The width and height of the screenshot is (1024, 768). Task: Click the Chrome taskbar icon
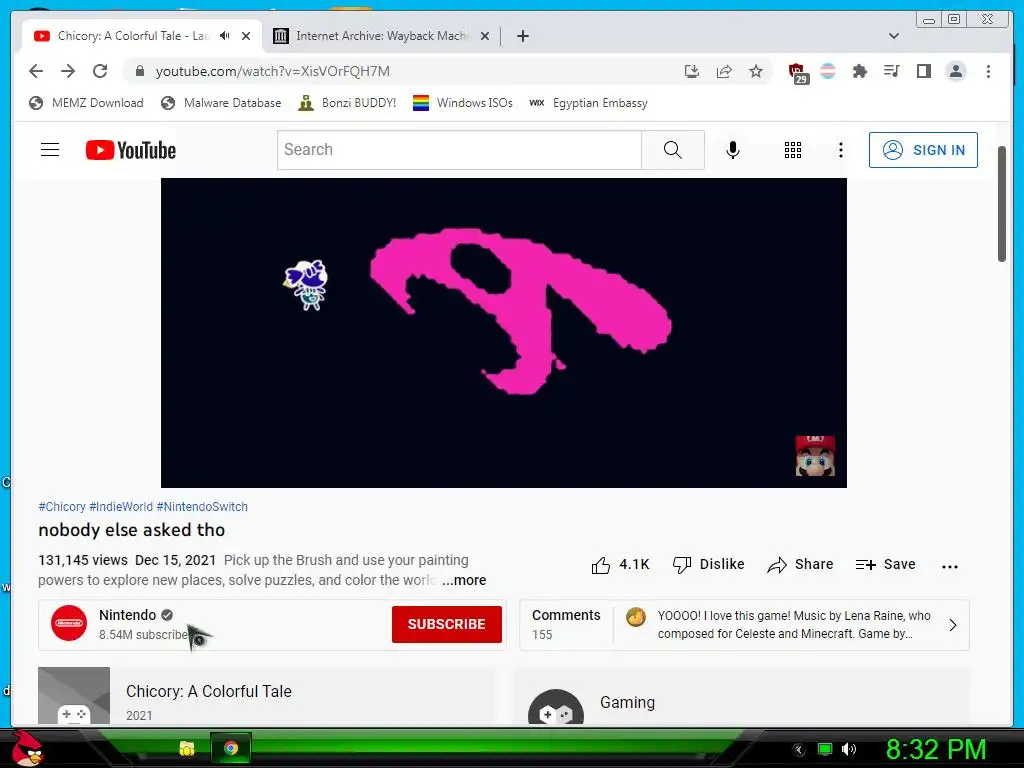(231, 748)
